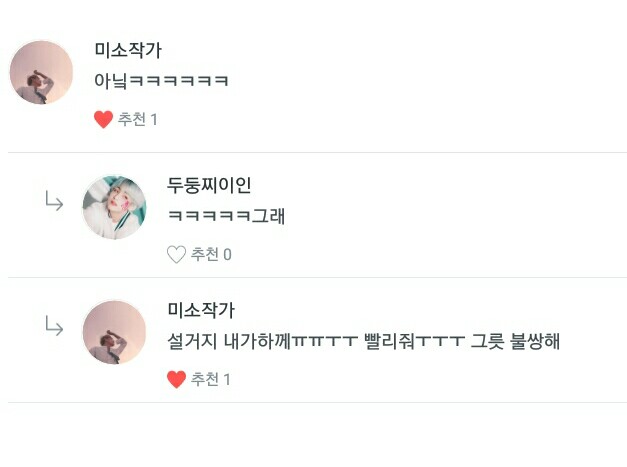Select the 미소작가 username on the first comment
Viewport: 627px width, 467px height.
128,50
